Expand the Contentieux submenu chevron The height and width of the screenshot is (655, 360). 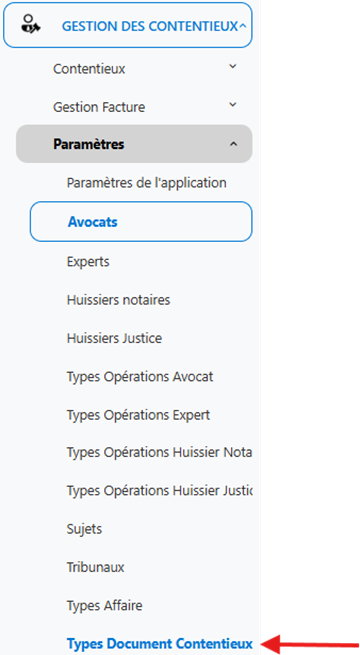233,66
